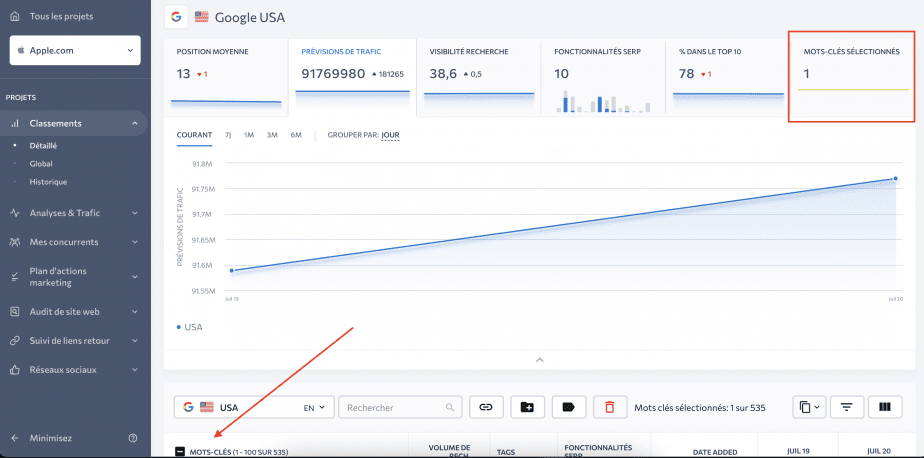Click the Plan d'actions marketing checklist icon

(15, 277)
